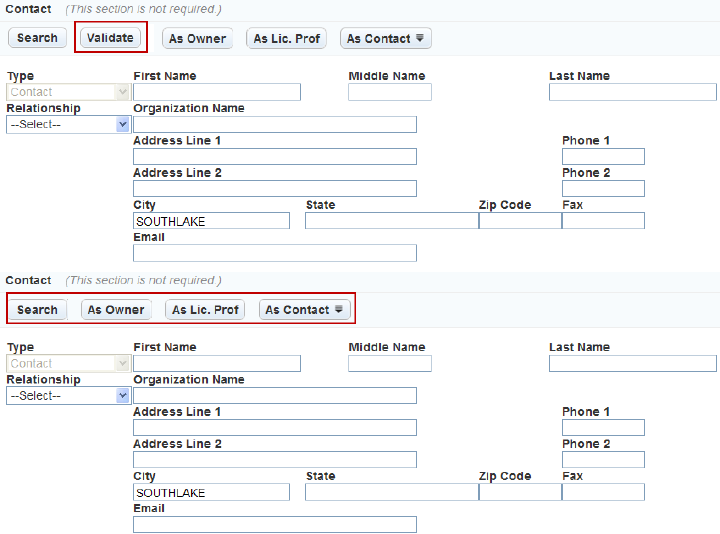Click first Organization Name input field
Screen dimensions: 720x534
coord(274,125)
